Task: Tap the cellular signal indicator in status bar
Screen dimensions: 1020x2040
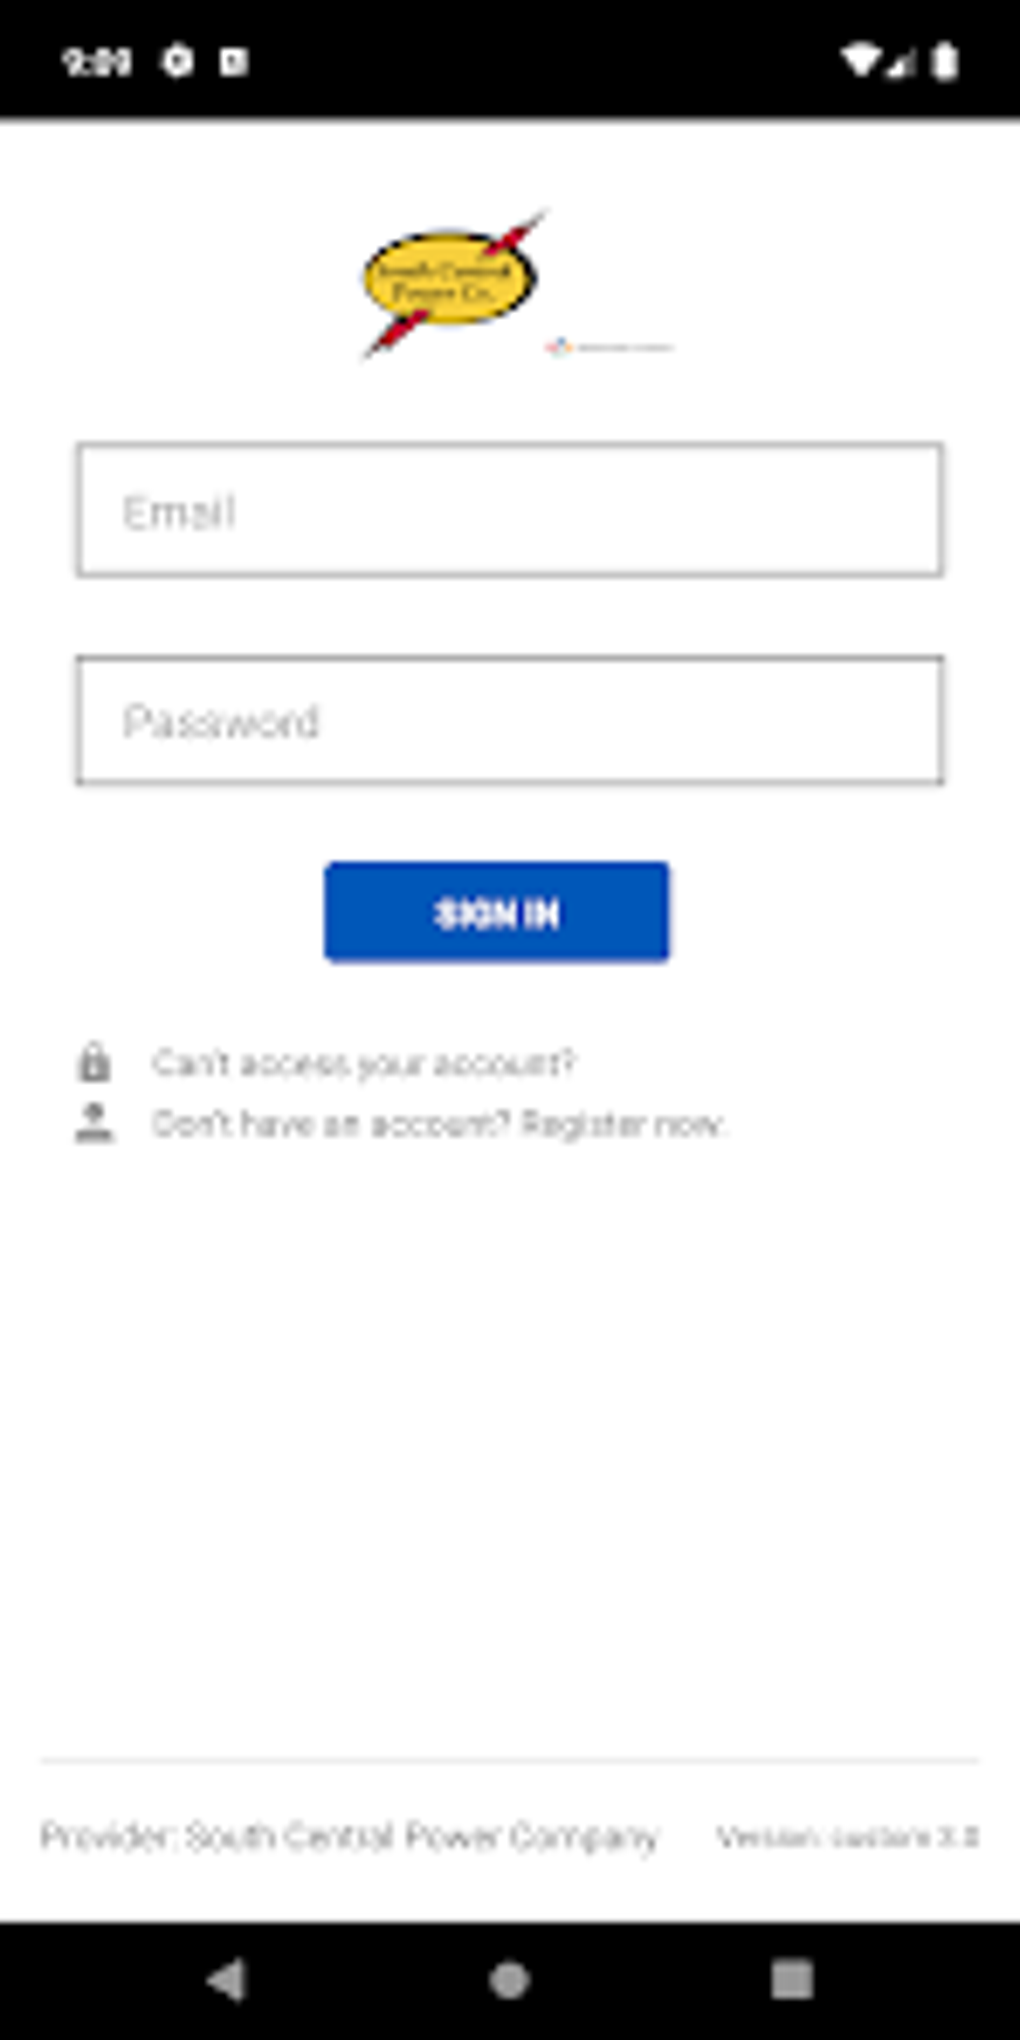Action: point(901,62)
